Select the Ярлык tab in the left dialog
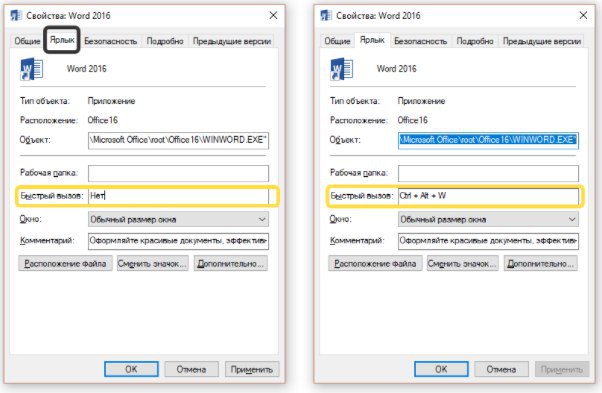This screenshot has width=602, height=393. [62, 40]
